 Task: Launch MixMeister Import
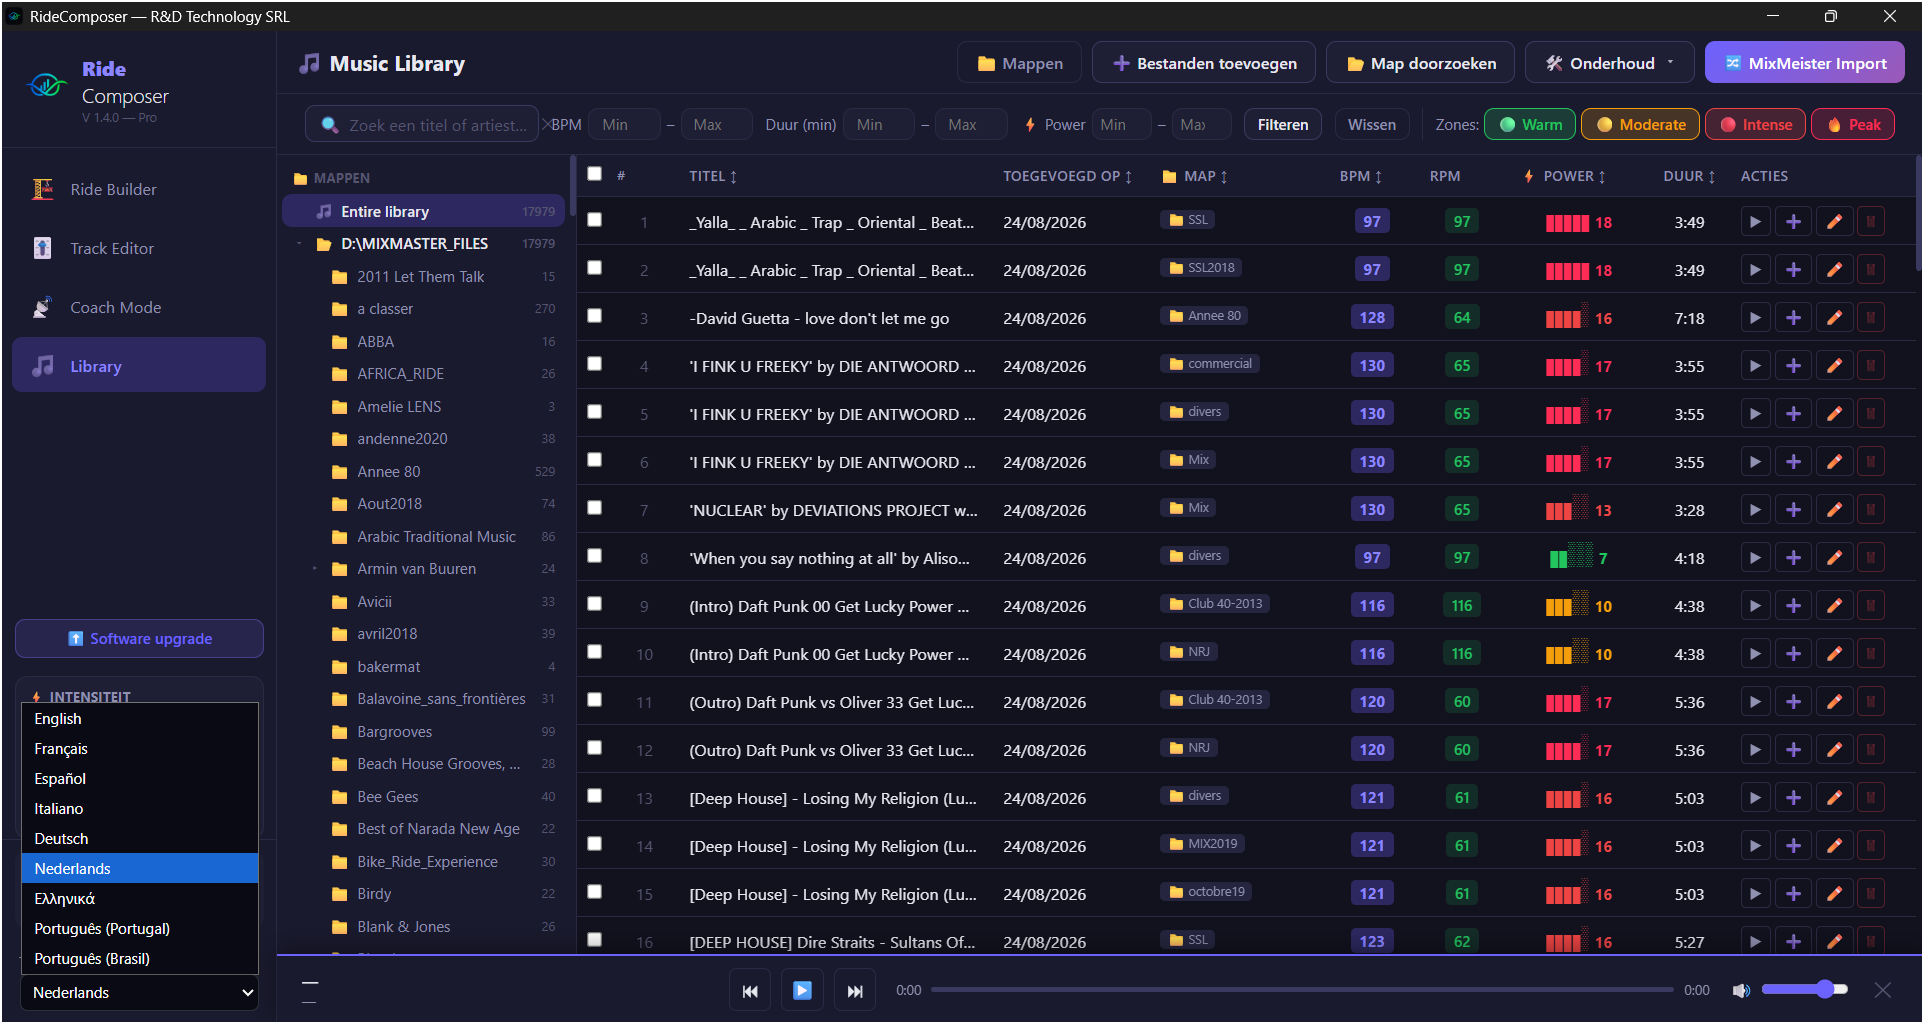(x=1804, y=63)
